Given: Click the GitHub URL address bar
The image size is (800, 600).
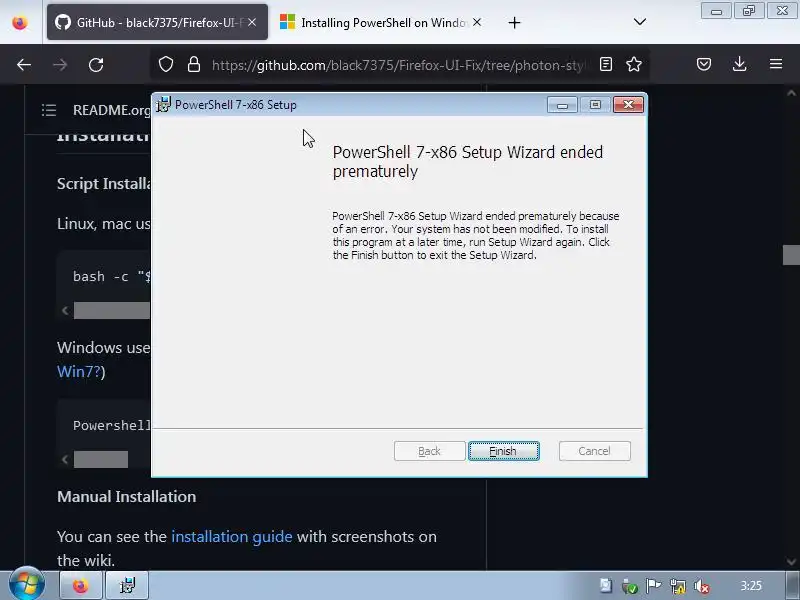Looking at the screenshot, I should [398, 65].
